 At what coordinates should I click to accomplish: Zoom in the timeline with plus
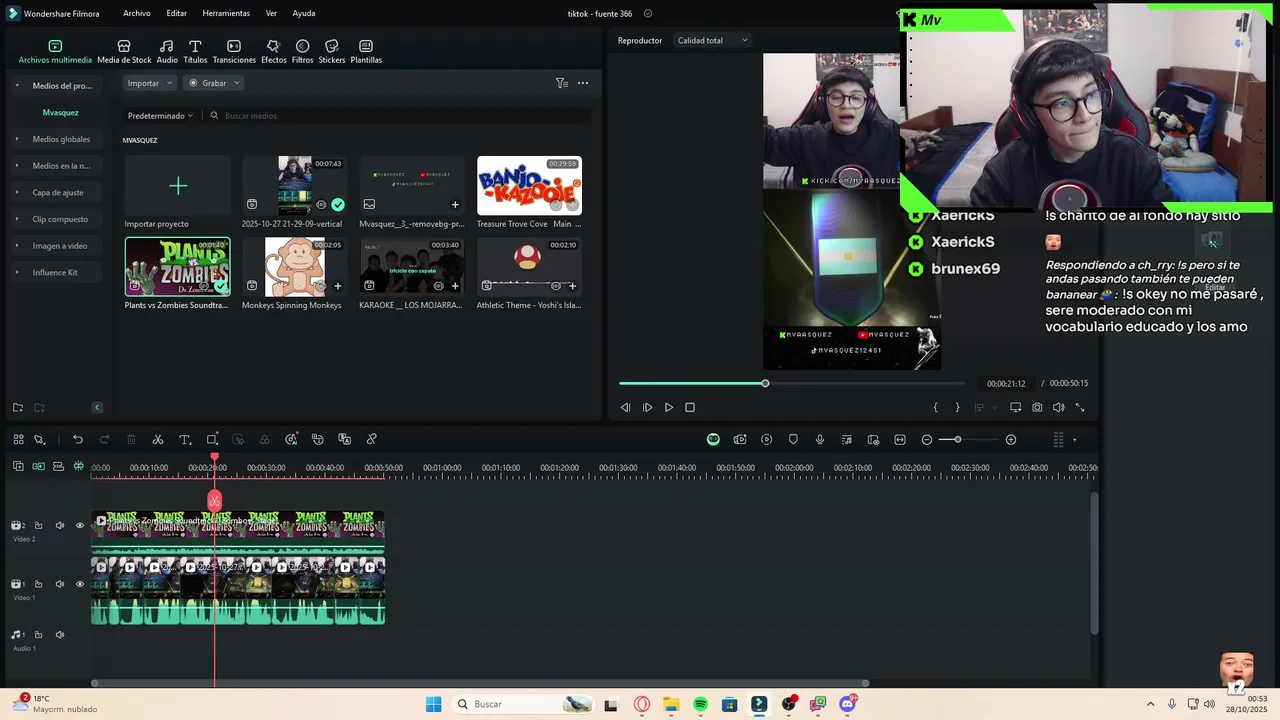pos(1011,440)
